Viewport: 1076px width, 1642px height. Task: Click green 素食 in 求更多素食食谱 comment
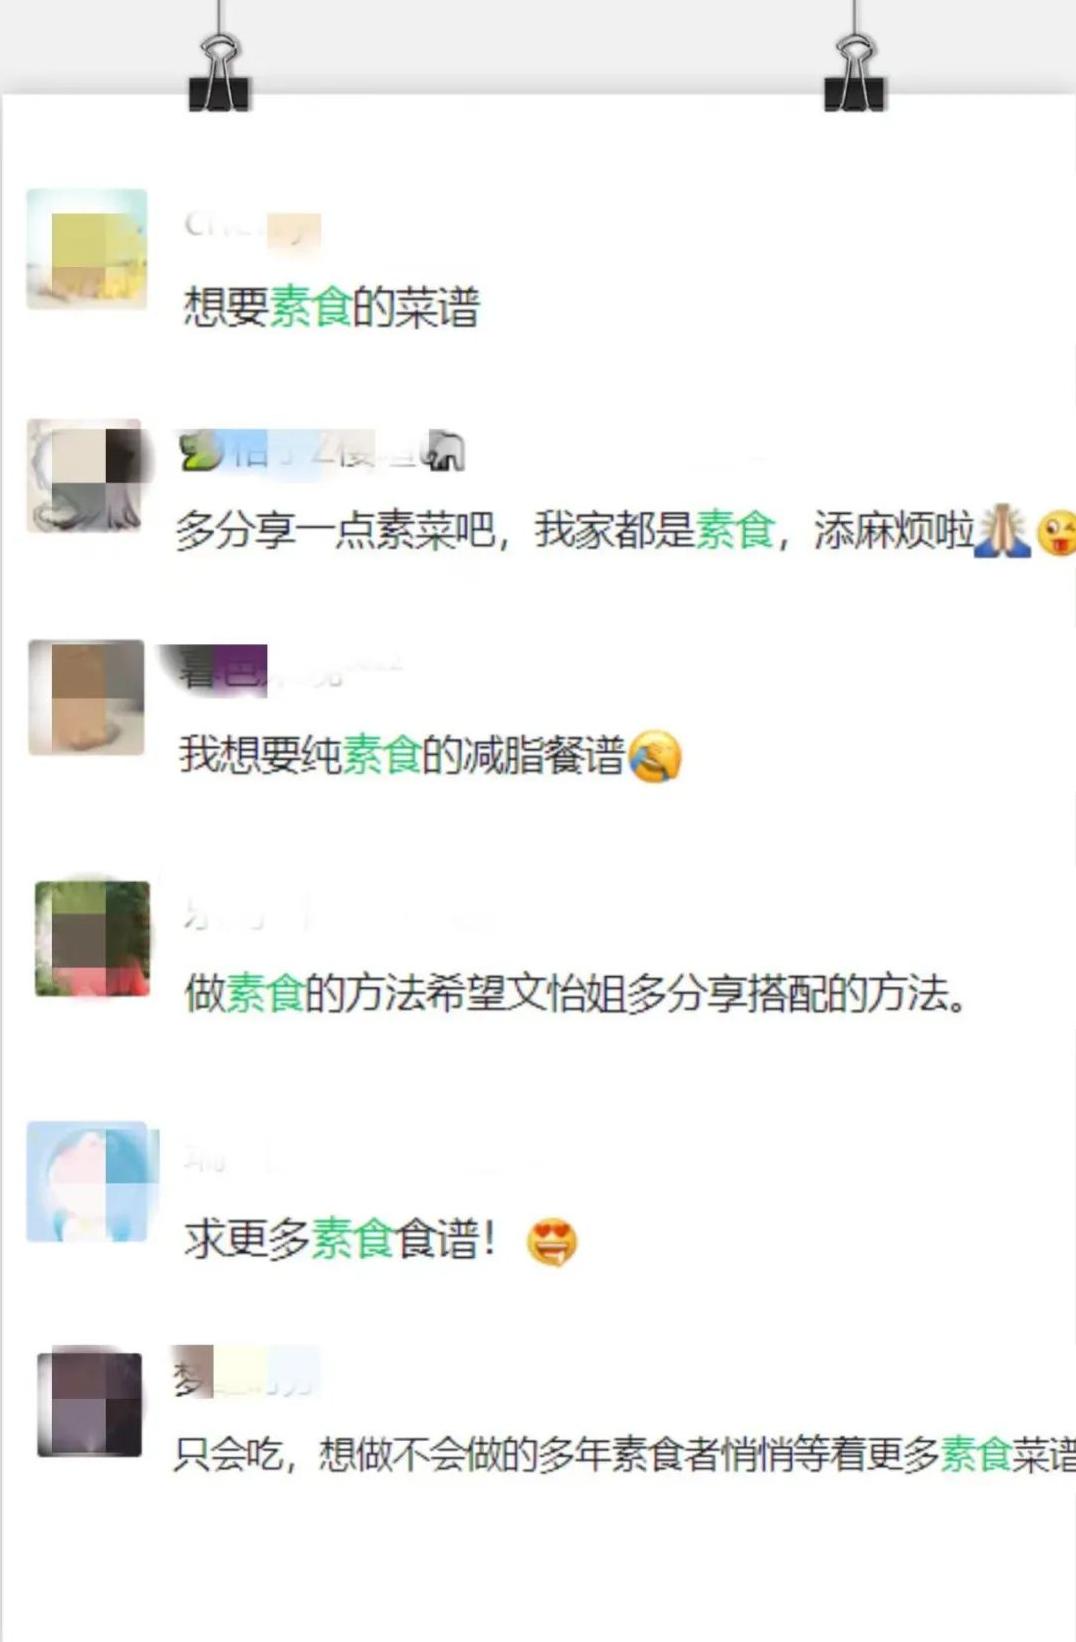(x=352, y=1239)
